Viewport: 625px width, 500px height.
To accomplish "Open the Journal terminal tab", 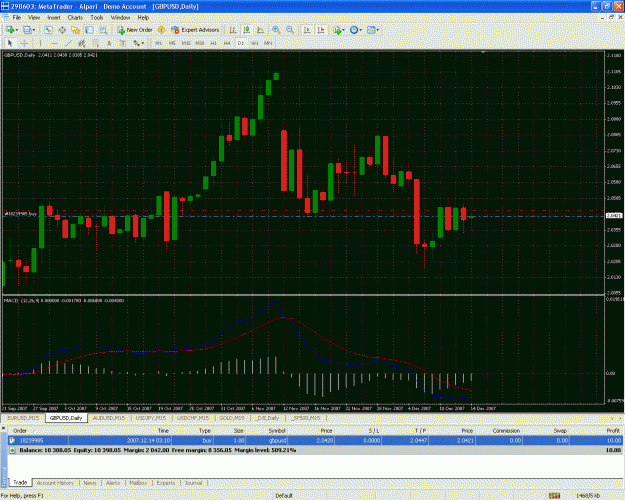I will pos(193,483).
